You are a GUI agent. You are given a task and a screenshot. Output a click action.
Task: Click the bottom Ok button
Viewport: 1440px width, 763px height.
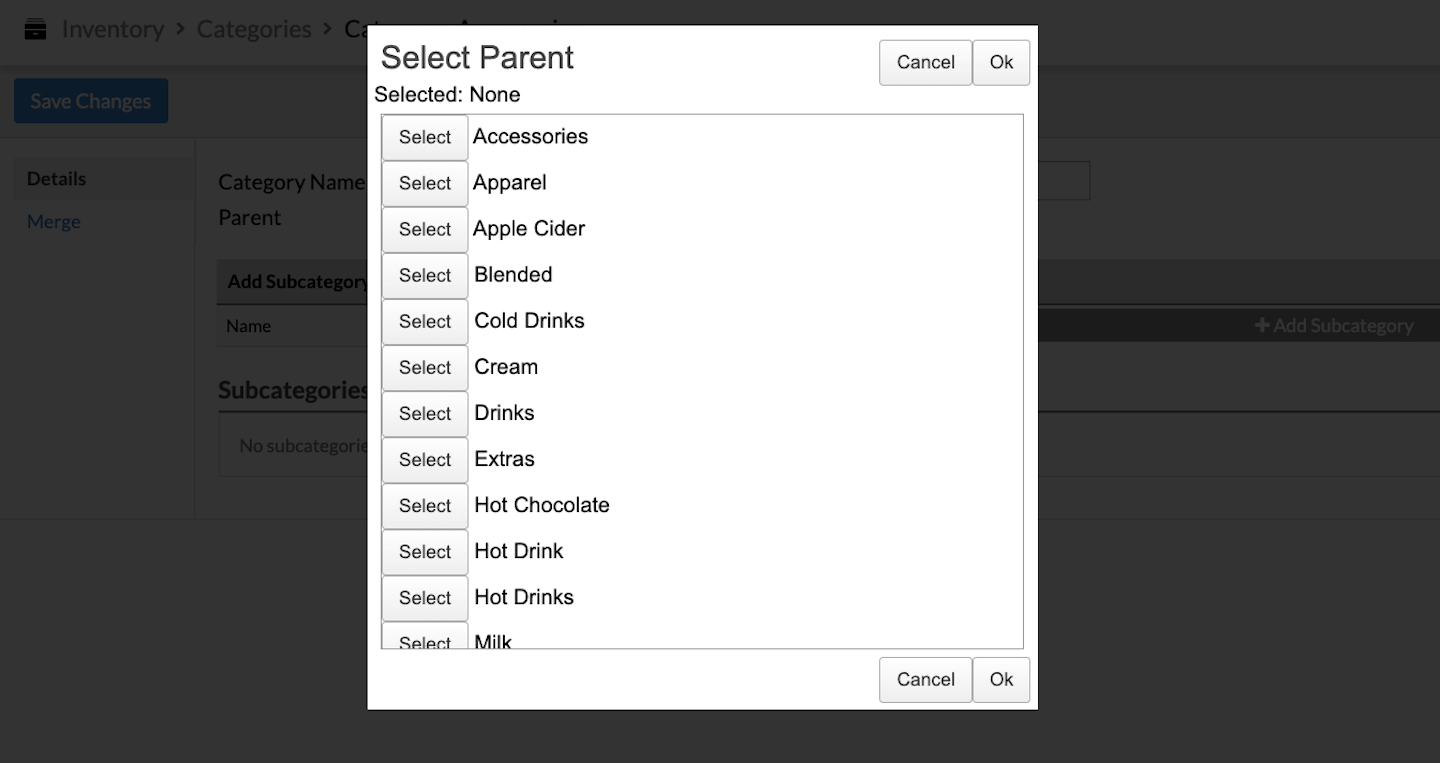[1001, 680]
